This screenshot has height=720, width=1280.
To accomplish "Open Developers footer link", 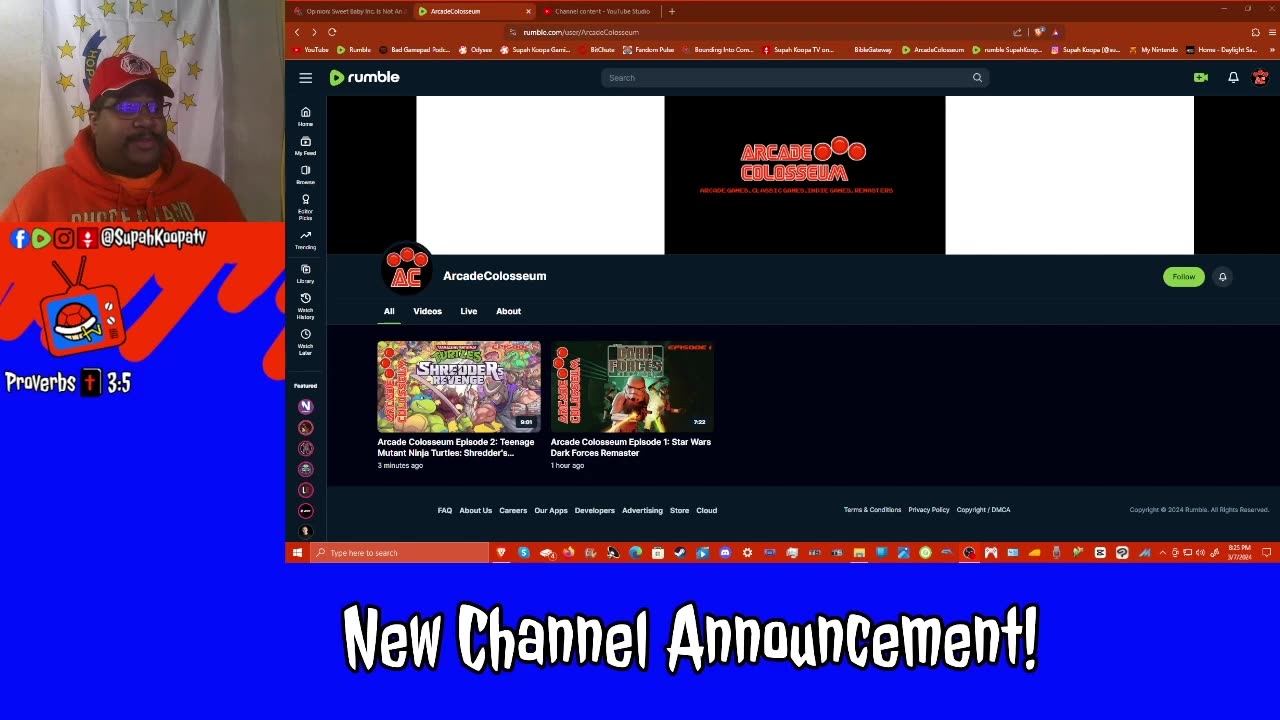I will pos(595,510).
